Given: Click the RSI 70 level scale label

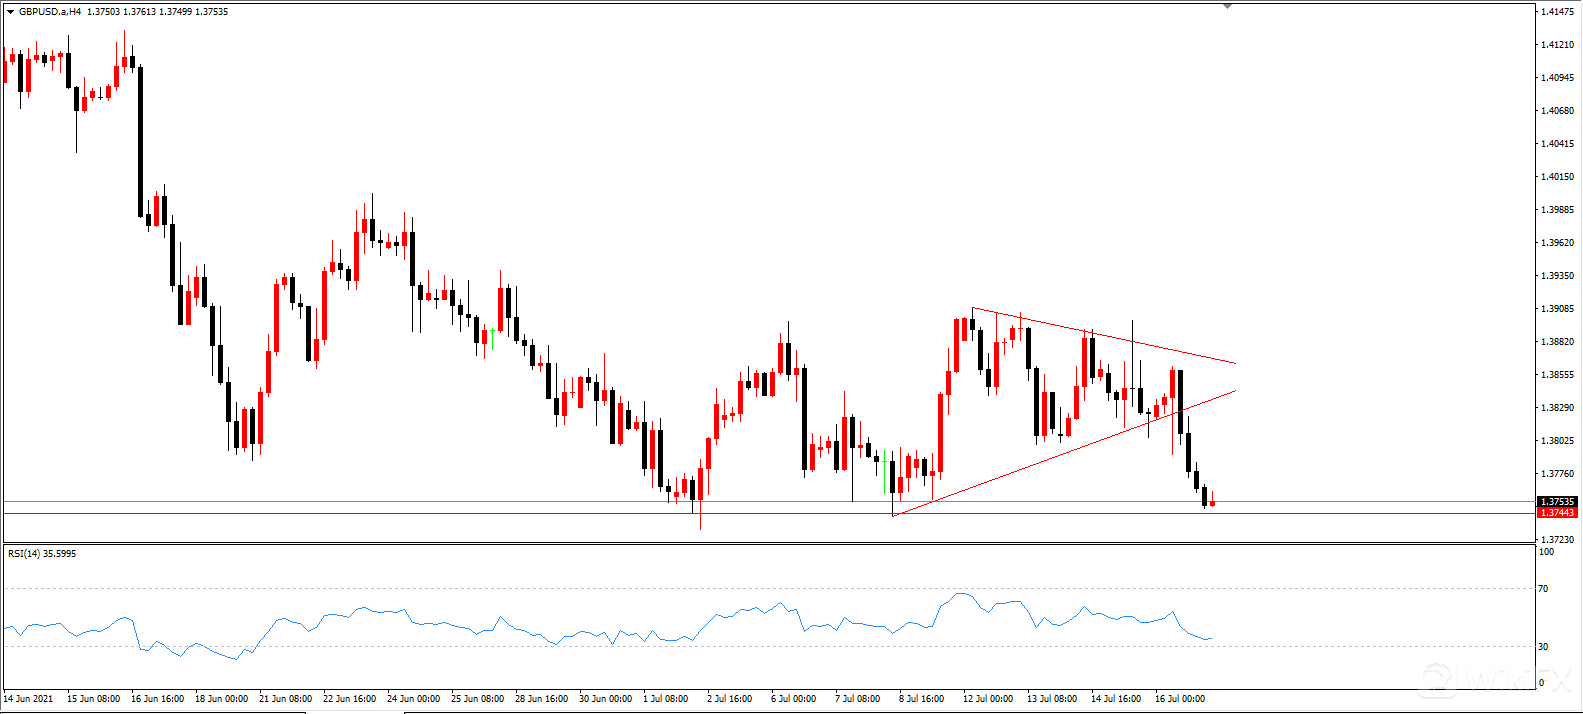Looking at the screenshot, I should (x=1543, y=589).
